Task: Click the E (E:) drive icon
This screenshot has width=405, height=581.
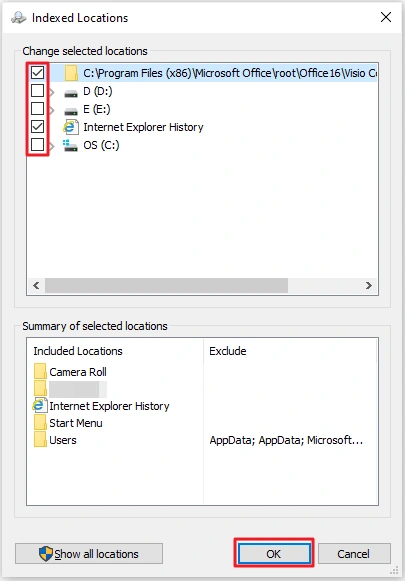Action: 71,111
